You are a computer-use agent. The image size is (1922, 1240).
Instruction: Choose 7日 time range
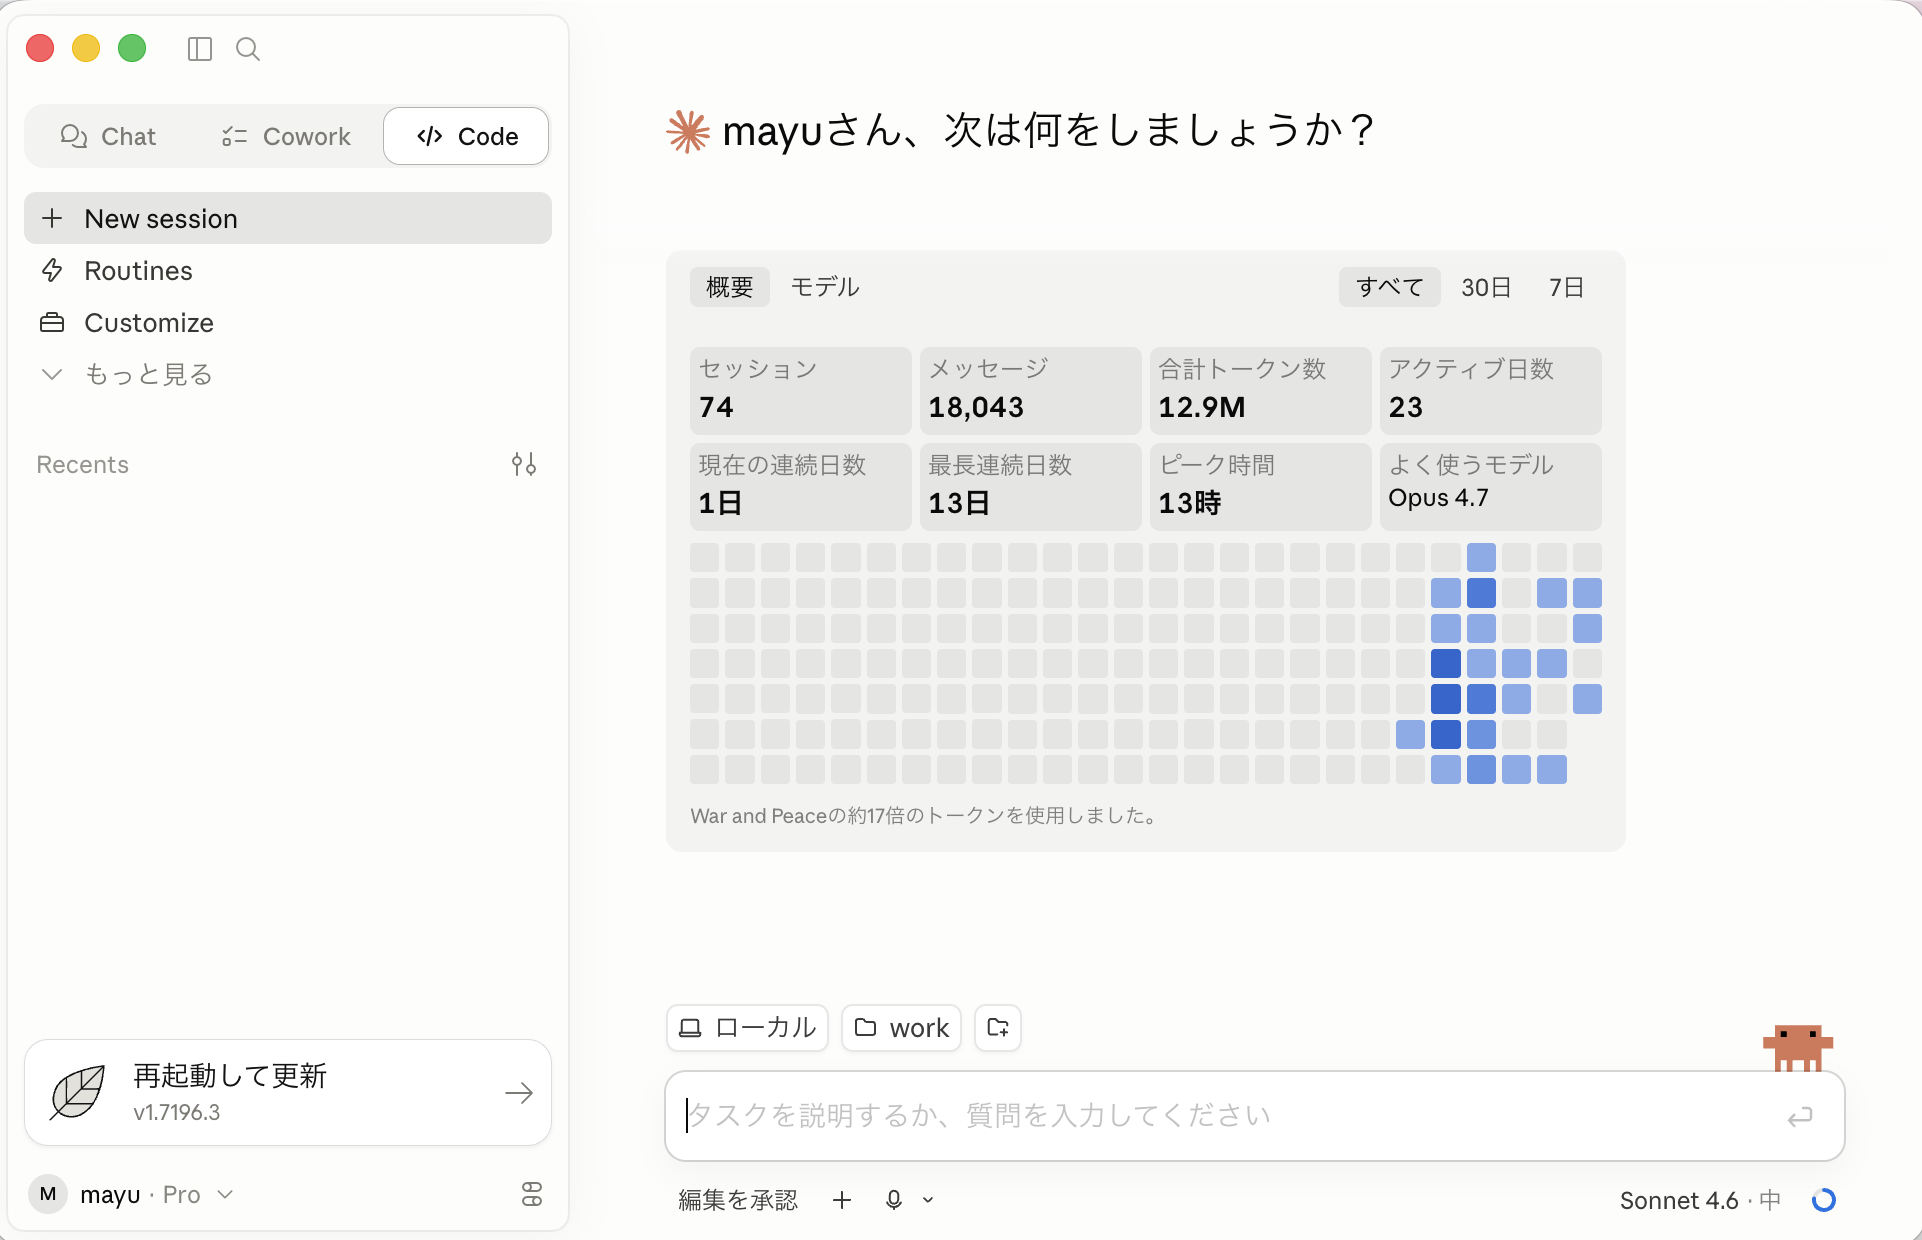1567,287
